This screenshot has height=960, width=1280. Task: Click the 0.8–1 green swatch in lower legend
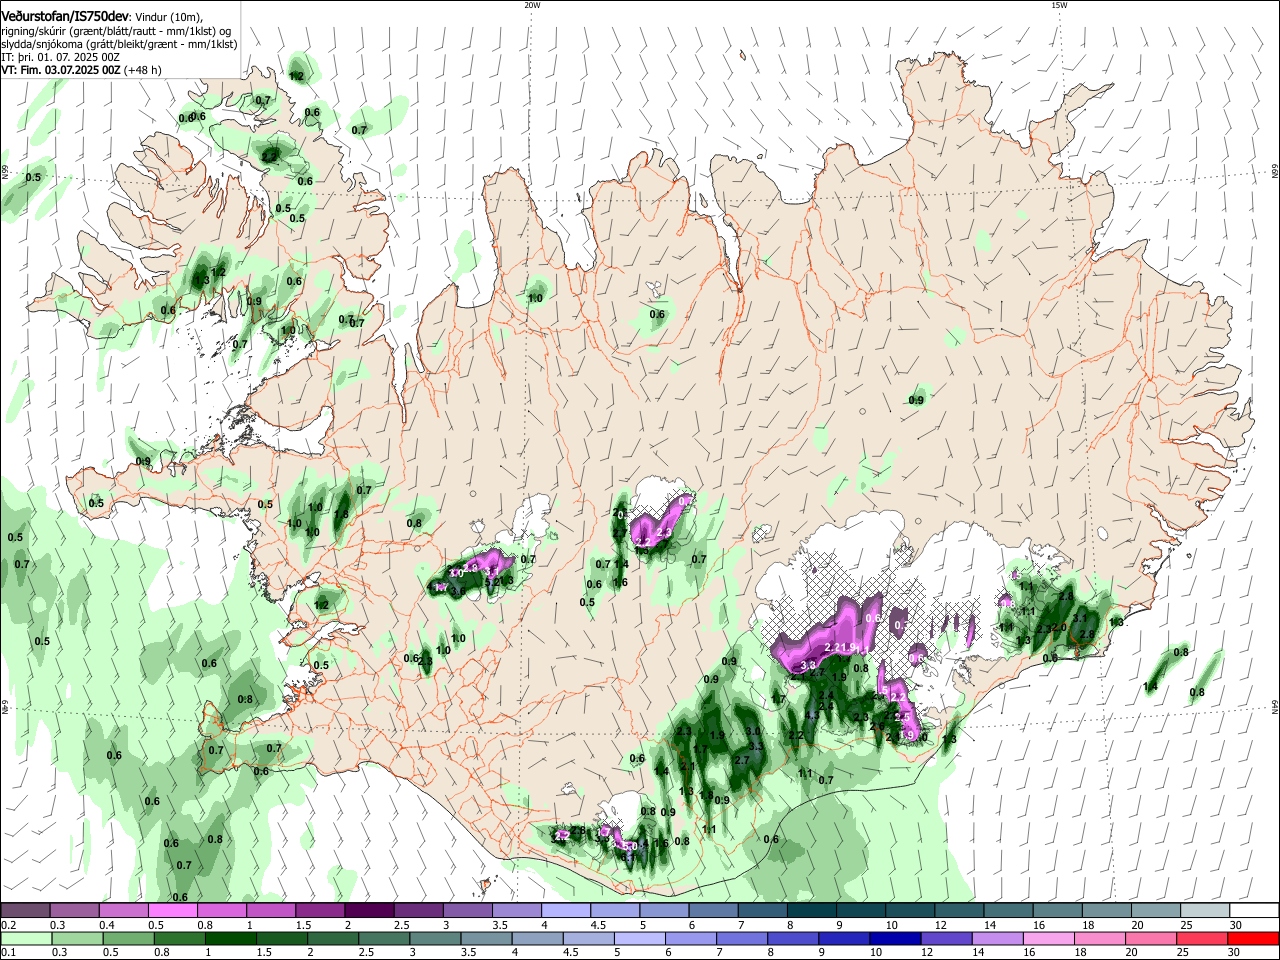coord(180,938)
